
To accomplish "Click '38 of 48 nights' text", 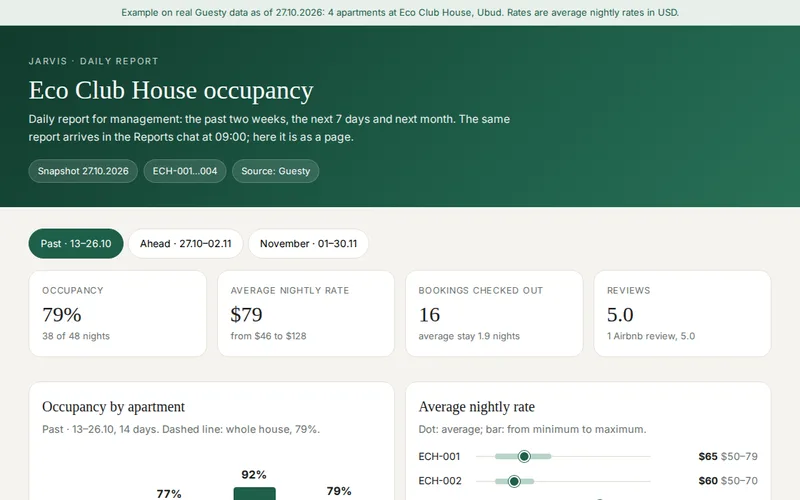I will 76,336.
